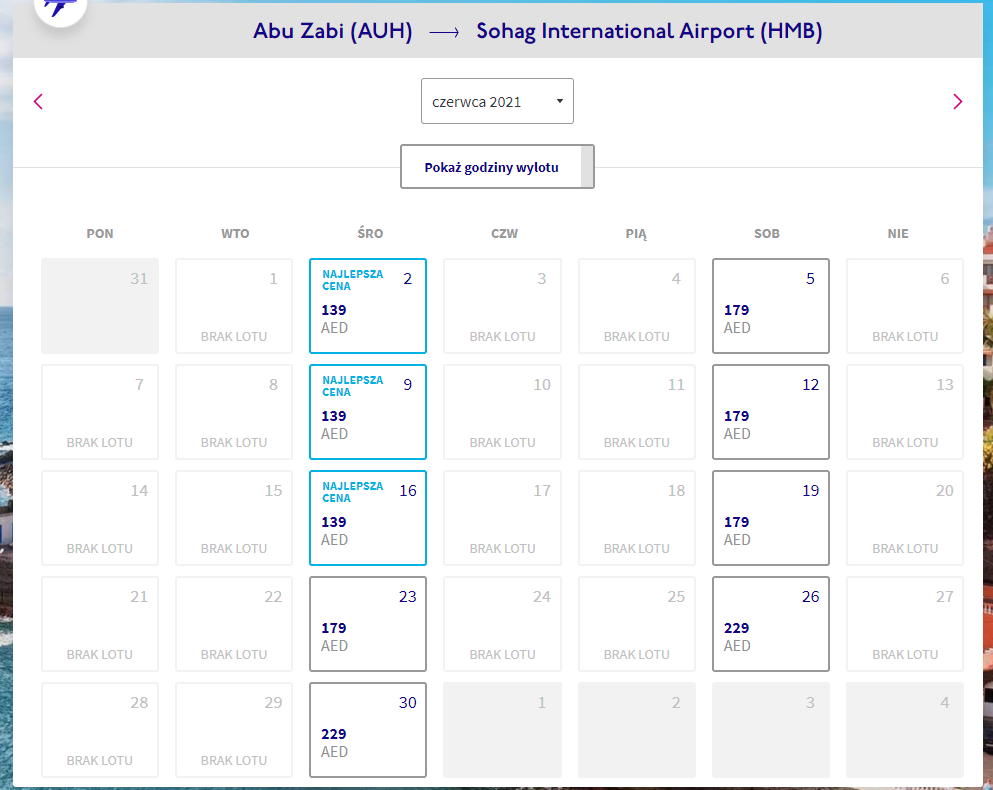This screenshot has width=993, height=790.
Task: Click the ŚRO weekday column header
Action: [x=370, y=233]
